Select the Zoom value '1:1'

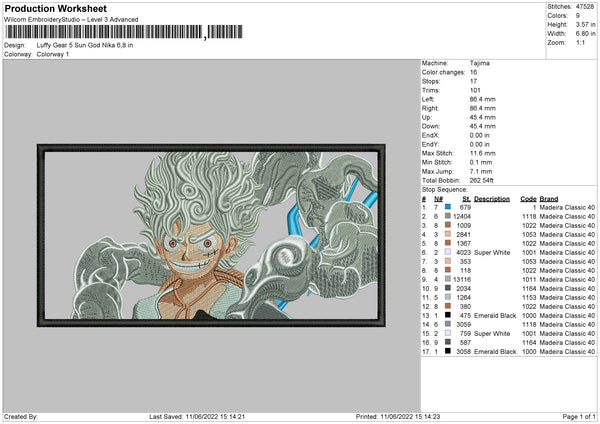[x=580, y=42]
